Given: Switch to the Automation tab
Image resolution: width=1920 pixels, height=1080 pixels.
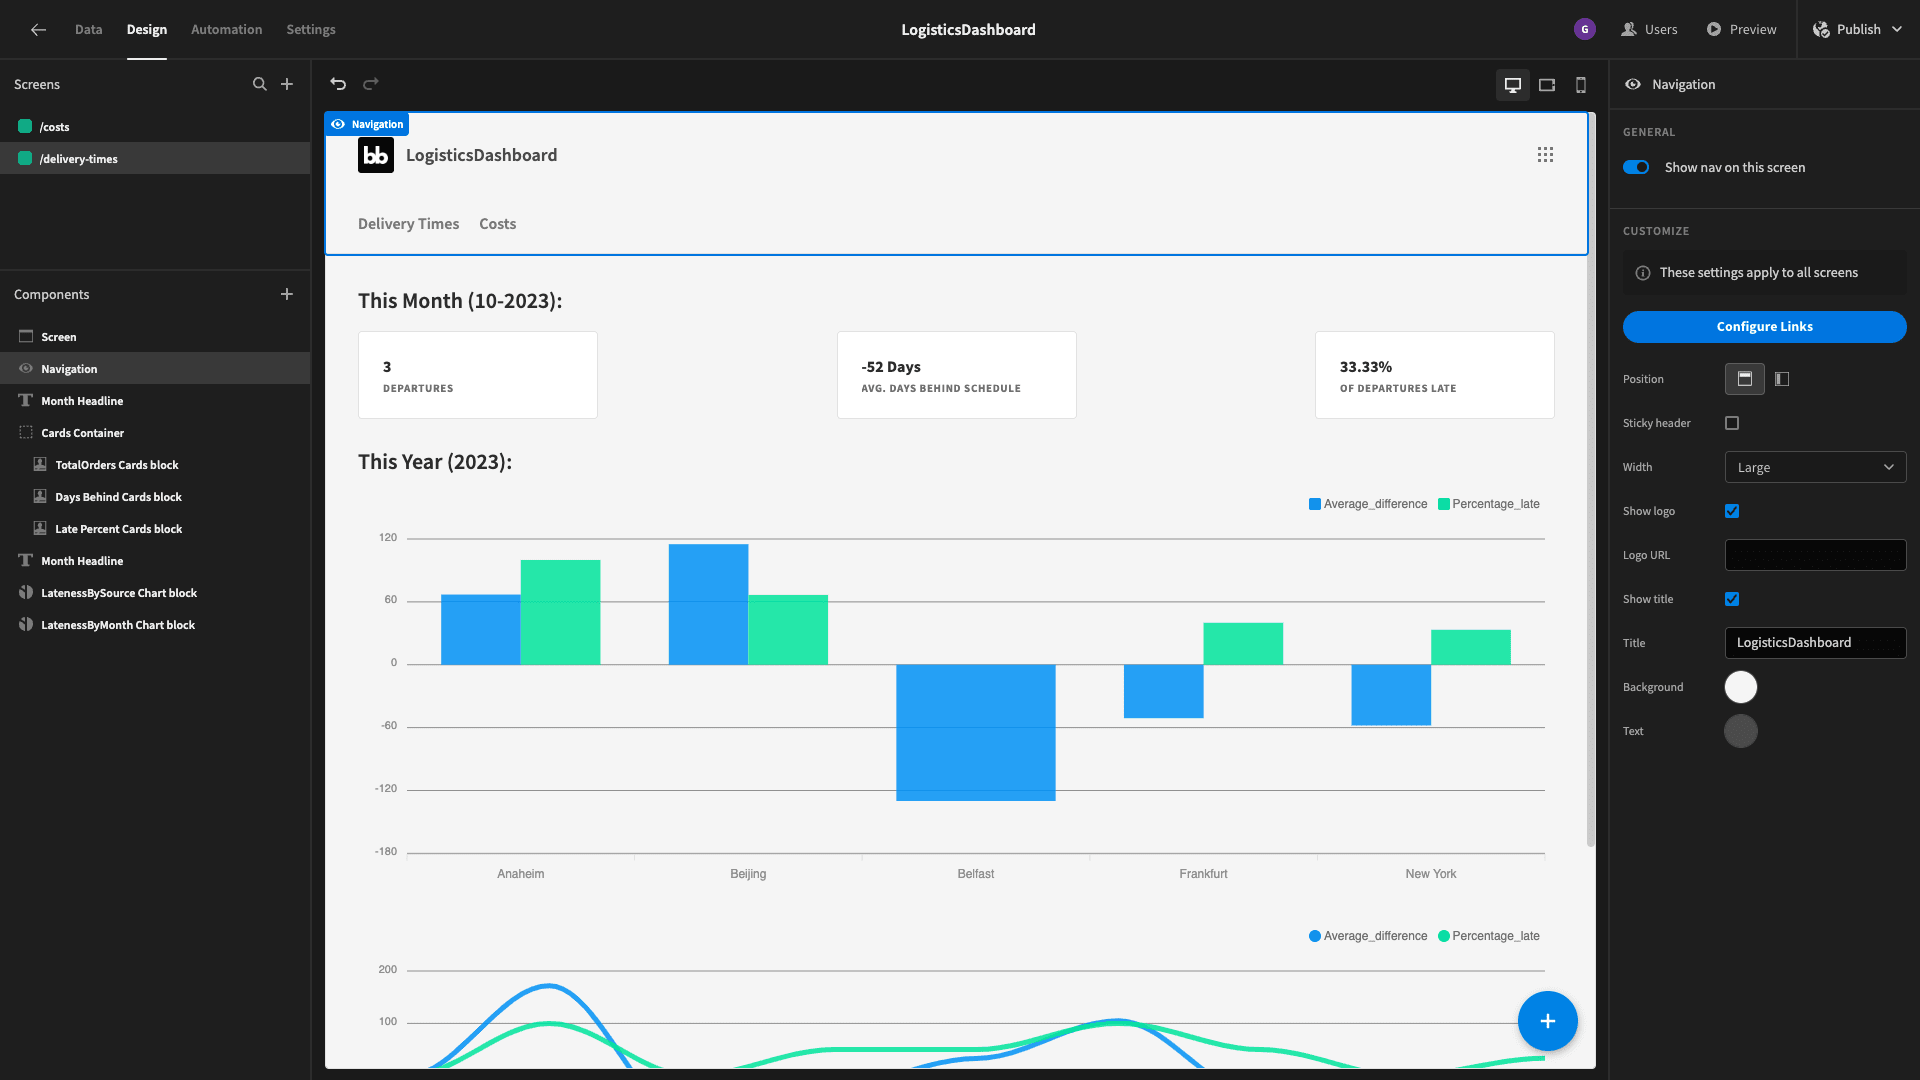Looking at the screenshot, I should click(226, 29).
